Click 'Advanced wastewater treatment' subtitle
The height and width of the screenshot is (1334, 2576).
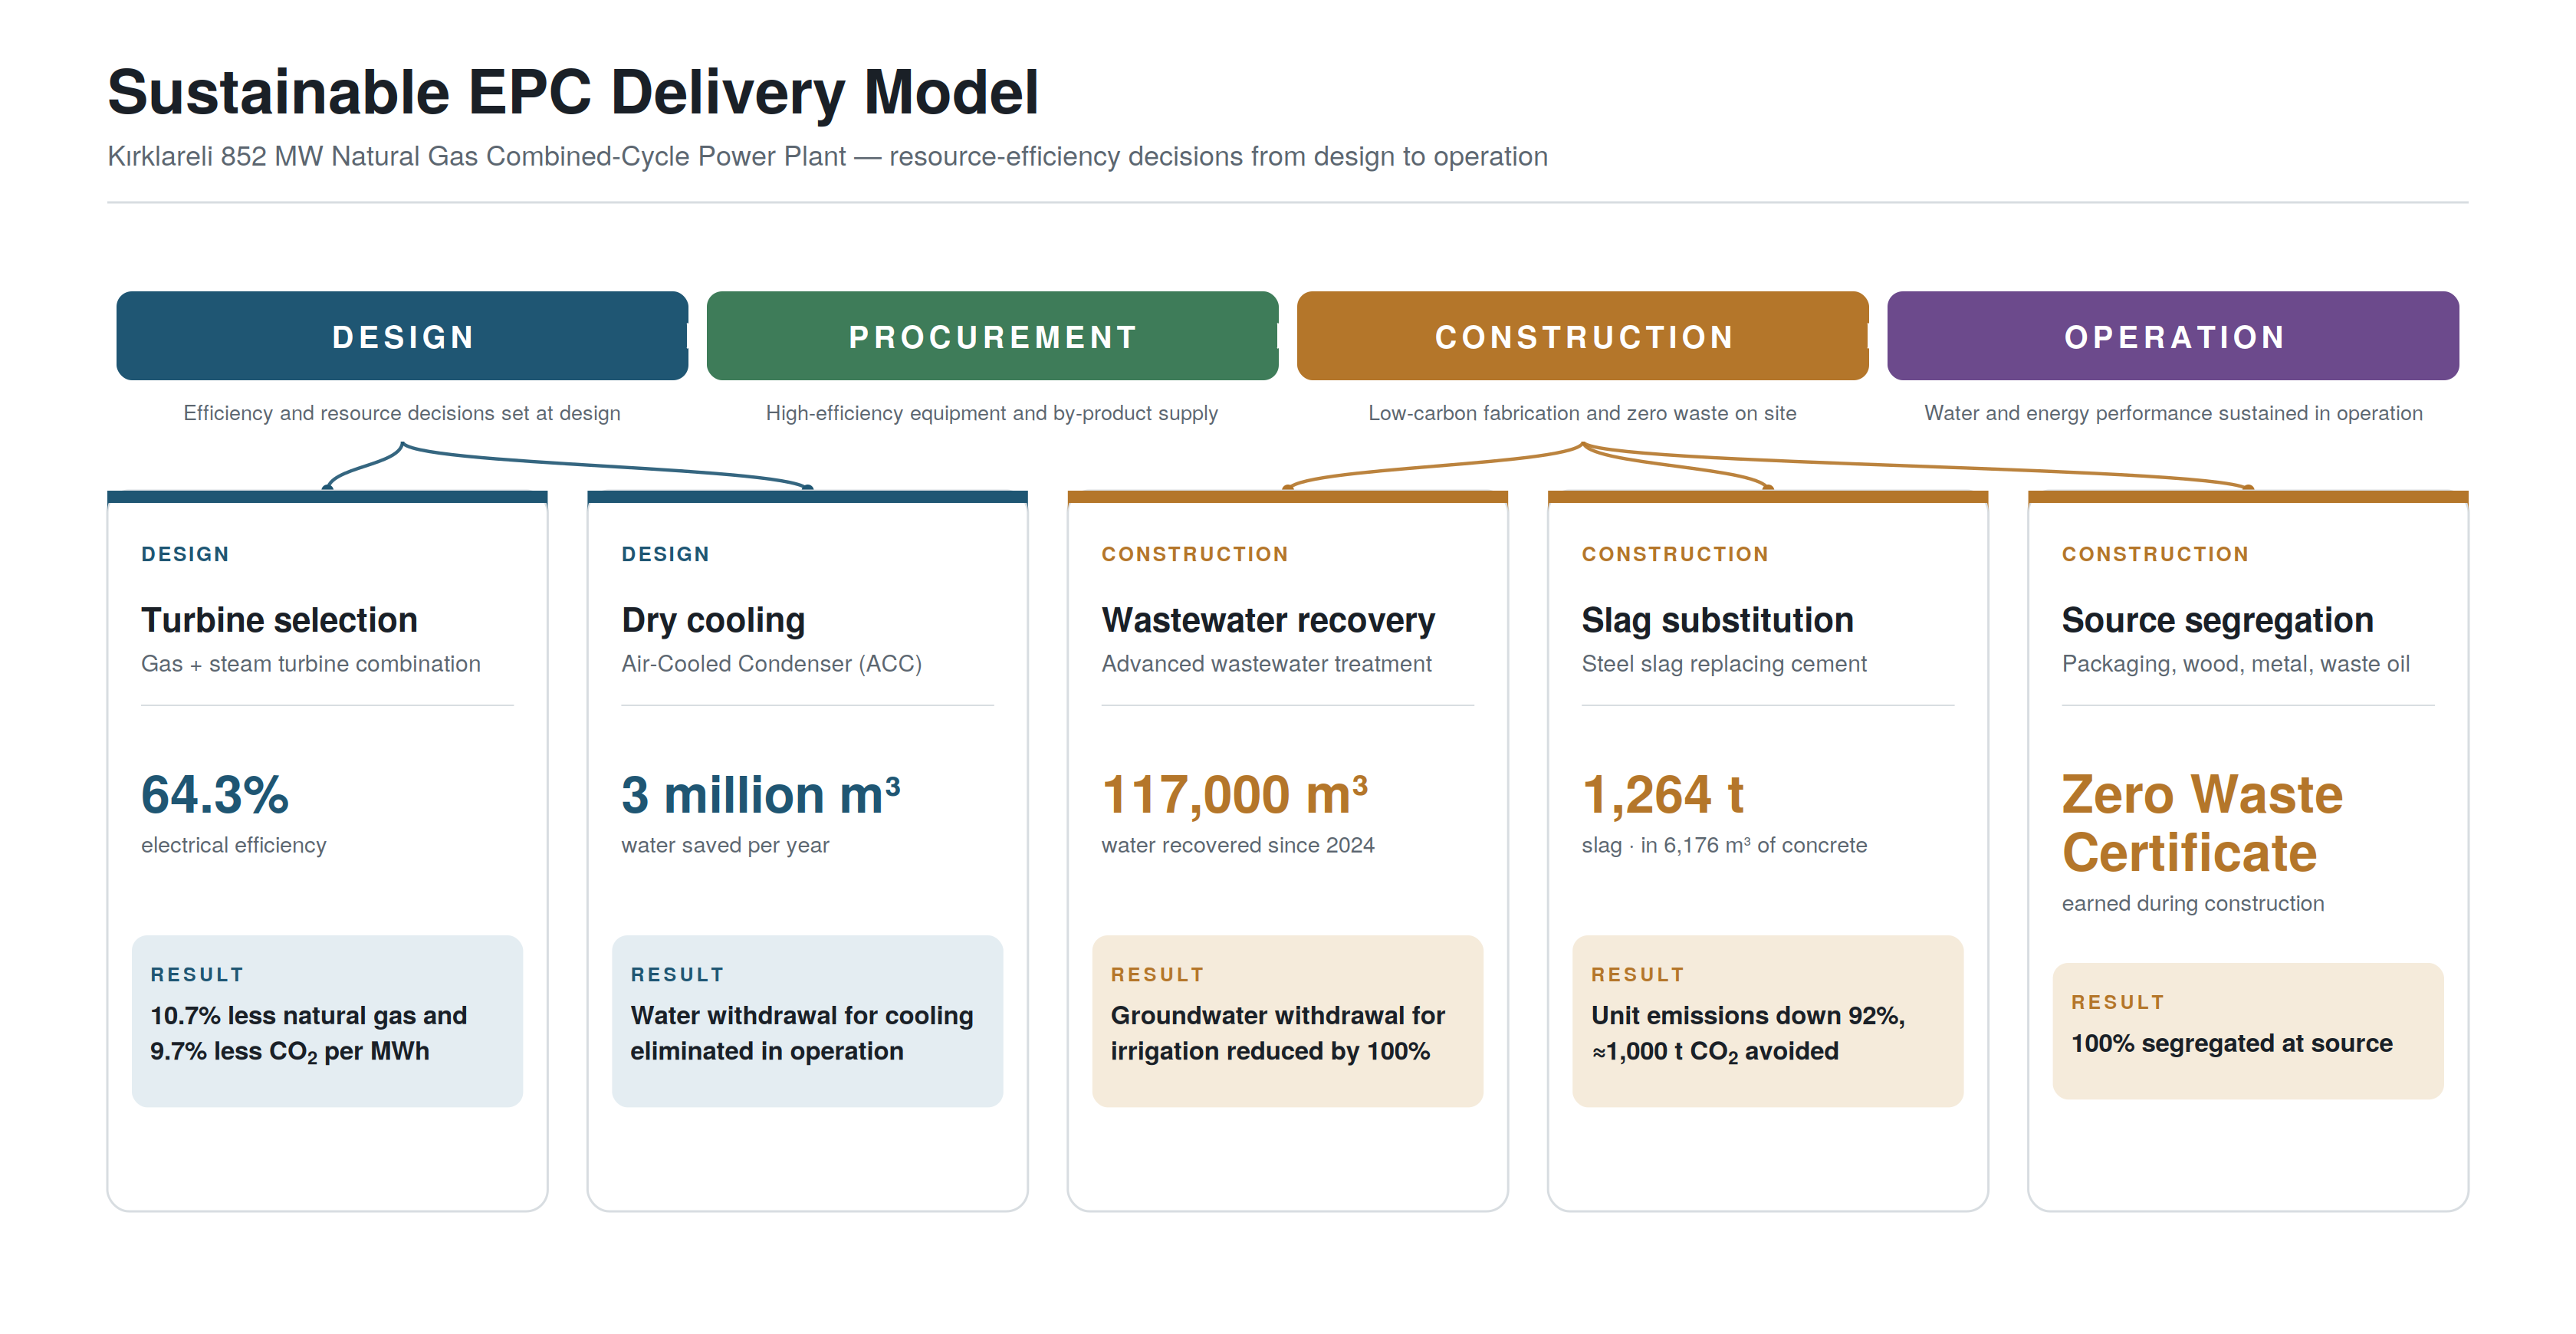point(1266,664)
